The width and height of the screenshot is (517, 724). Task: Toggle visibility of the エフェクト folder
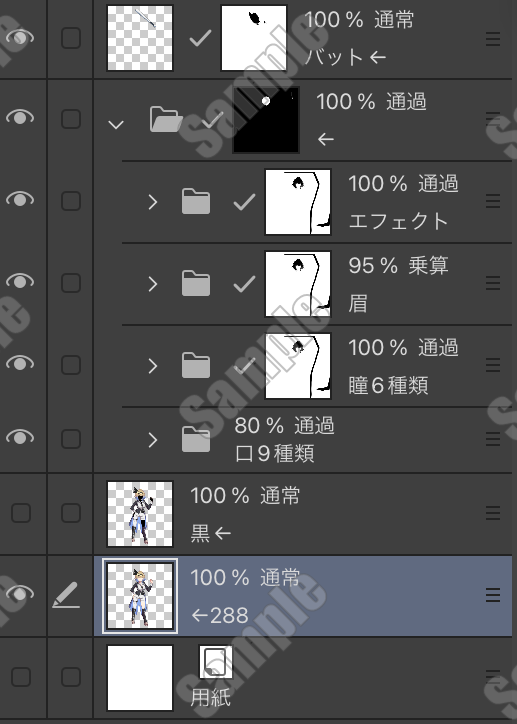[x=20, y=199]
